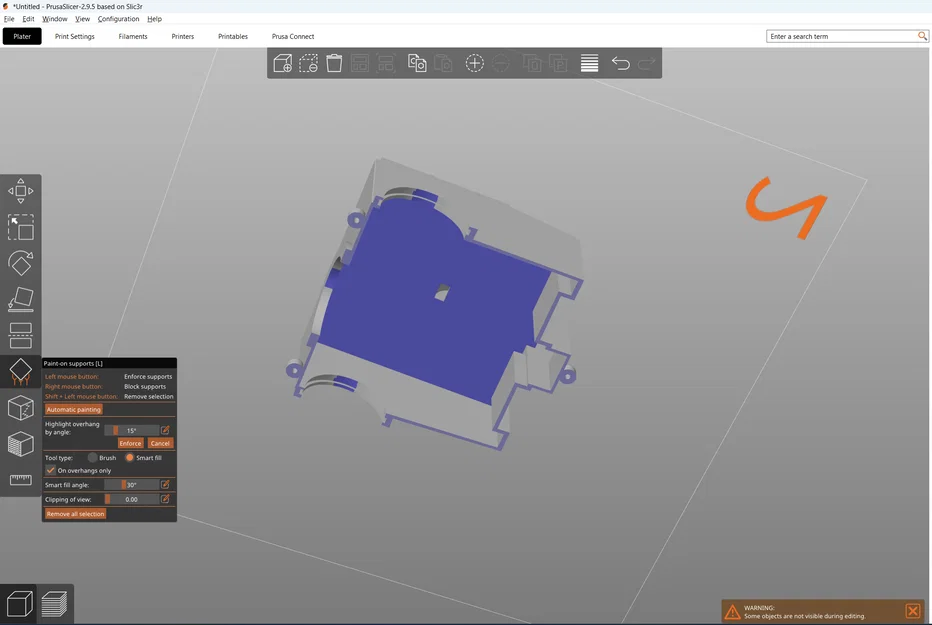Click the search magnifier icon
The width and height of the screenshot is (932, 625).
(922, 36)
